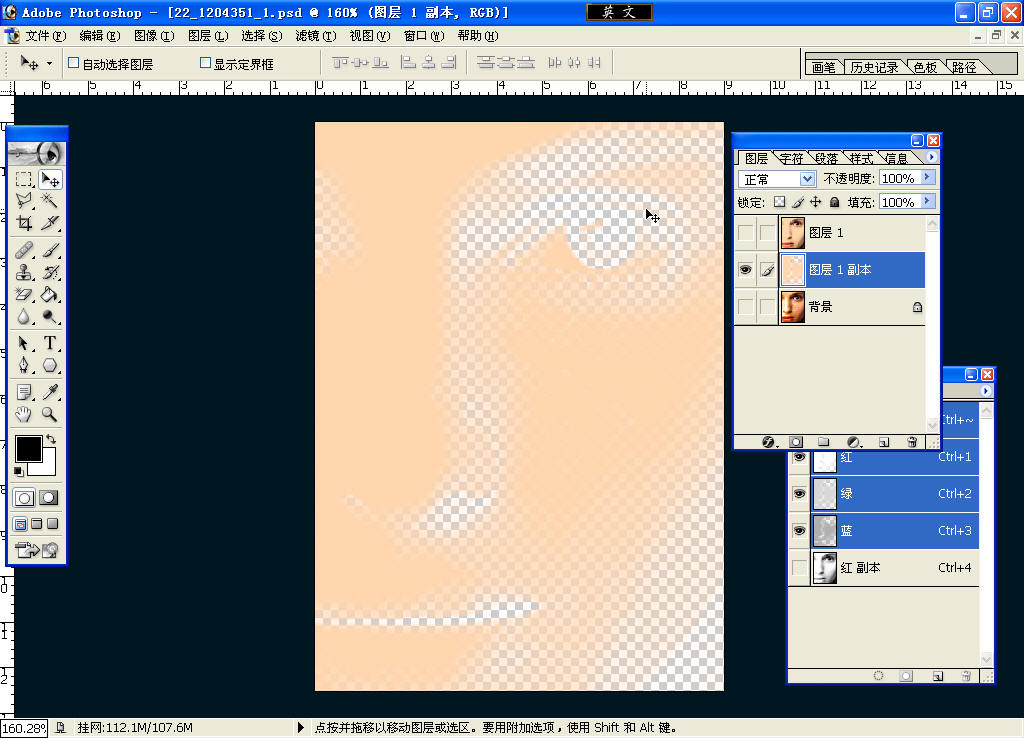Switch to 历史记录 tab
The width and height of the screenshot is (1024, 738).
pyautogui.click(x=874, y=67)
